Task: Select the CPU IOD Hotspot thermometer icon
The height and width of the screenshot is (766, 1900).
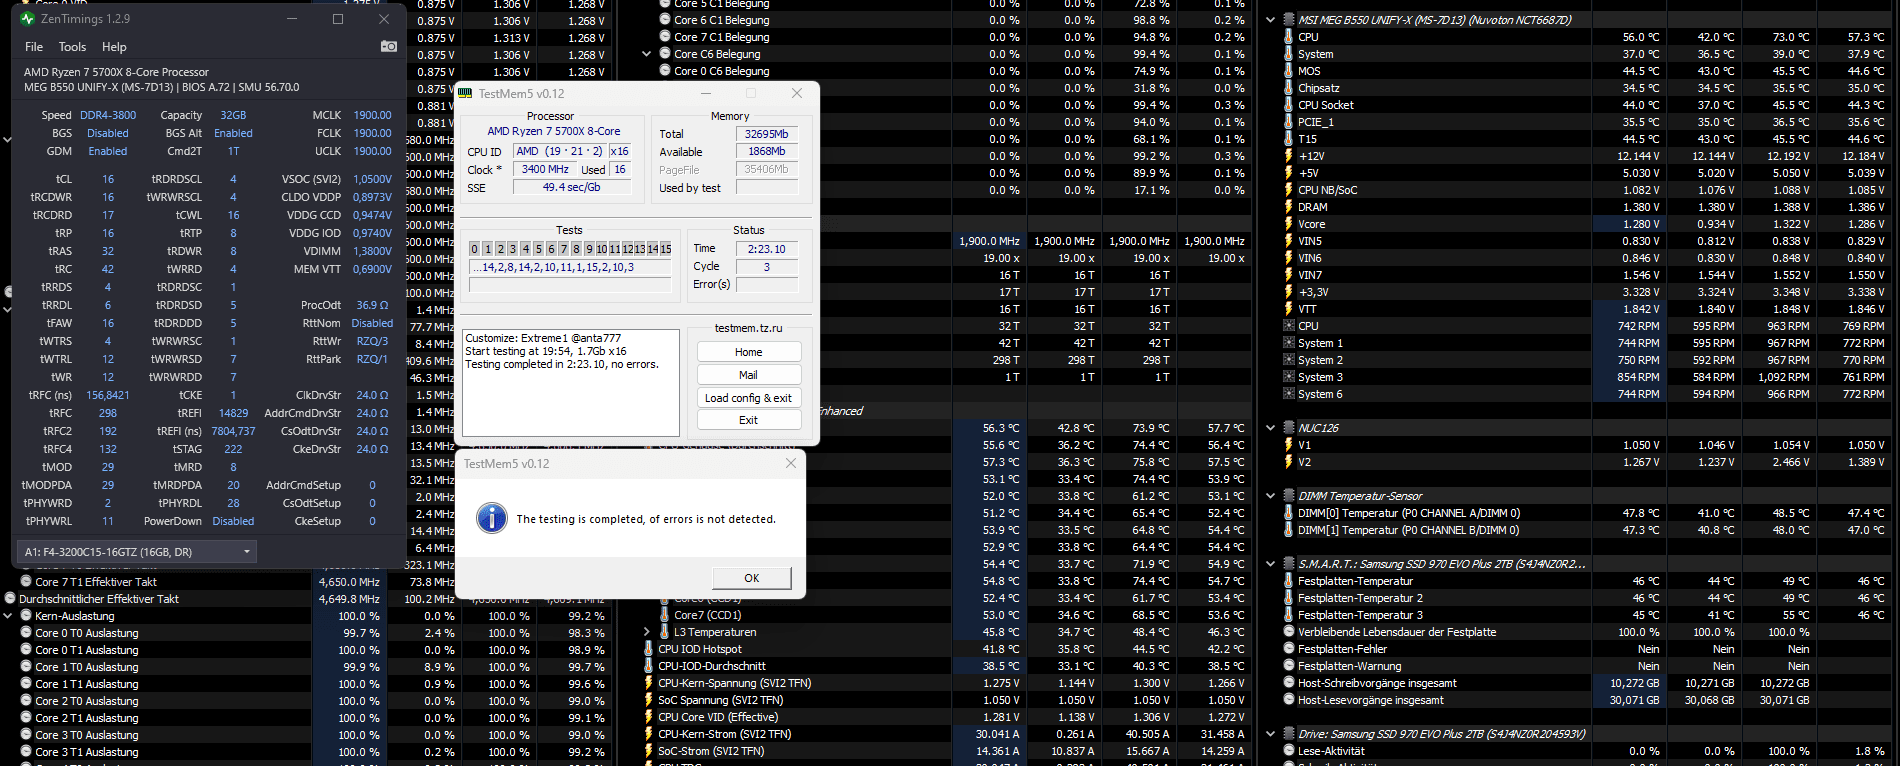Action: pos(649,649)
